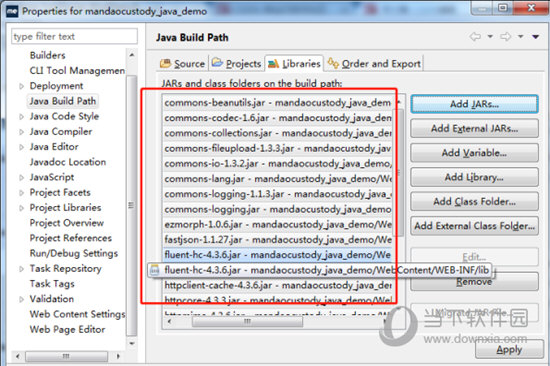Select commons-io-1.3.2.jar entry
Screen dimensions: 550x366
[x=277, y=164]
